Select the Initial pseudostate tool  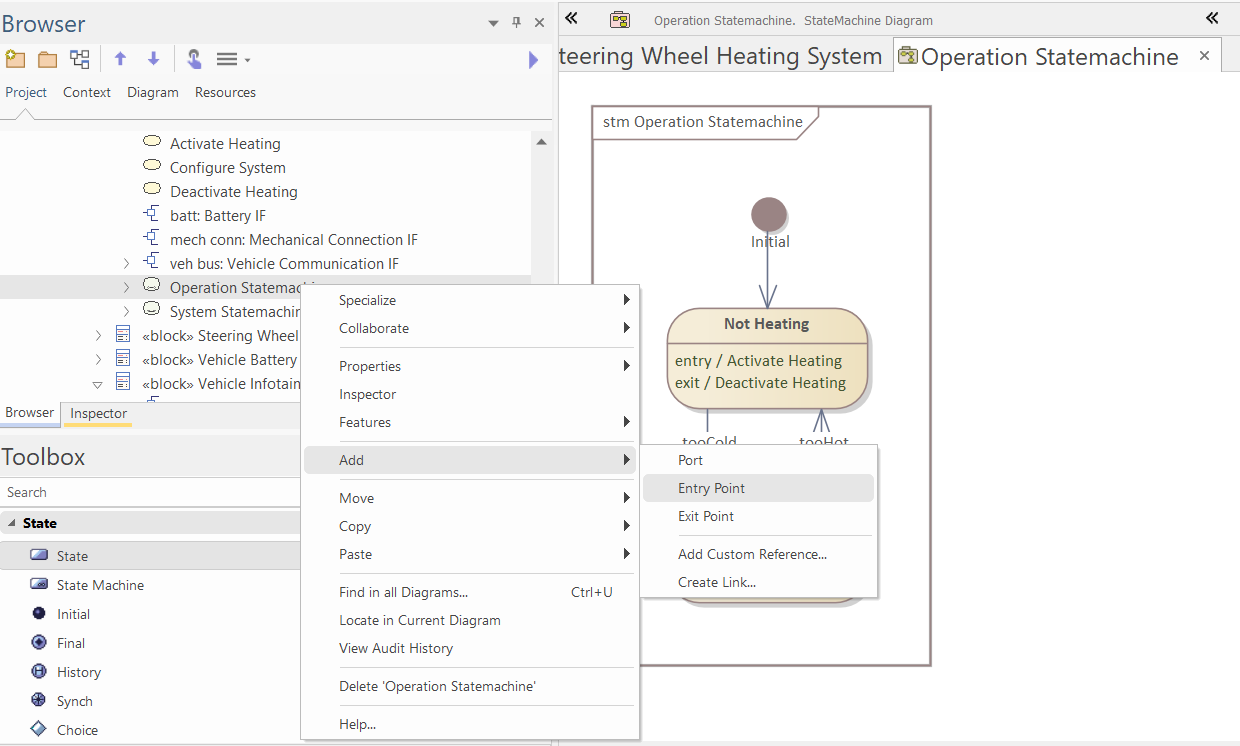click(x=73, y=614)
